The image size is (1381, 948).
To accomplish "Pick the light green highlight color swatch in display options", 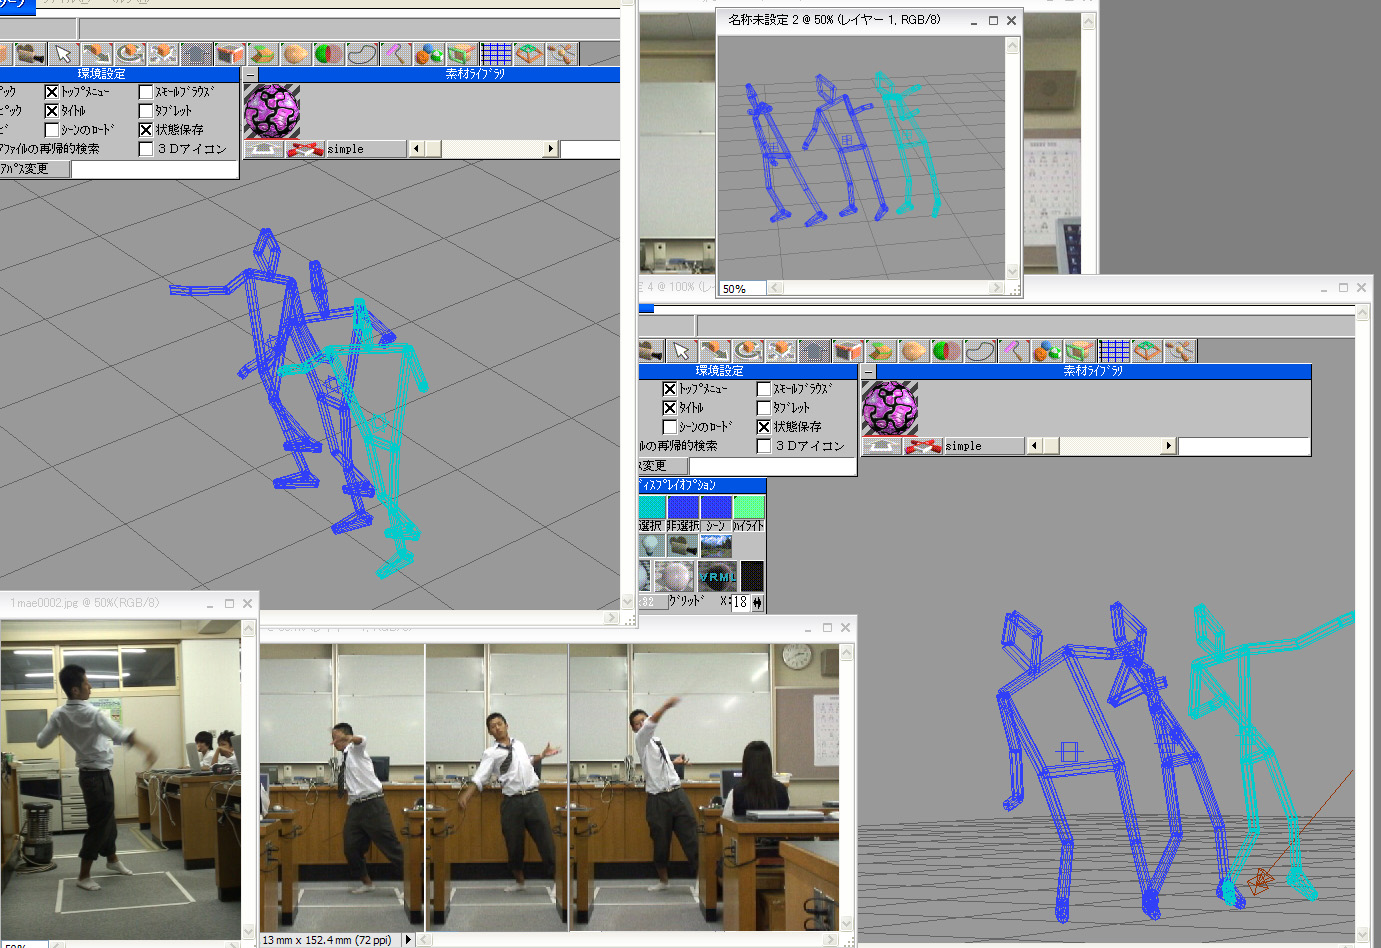I will pos(749,507).
